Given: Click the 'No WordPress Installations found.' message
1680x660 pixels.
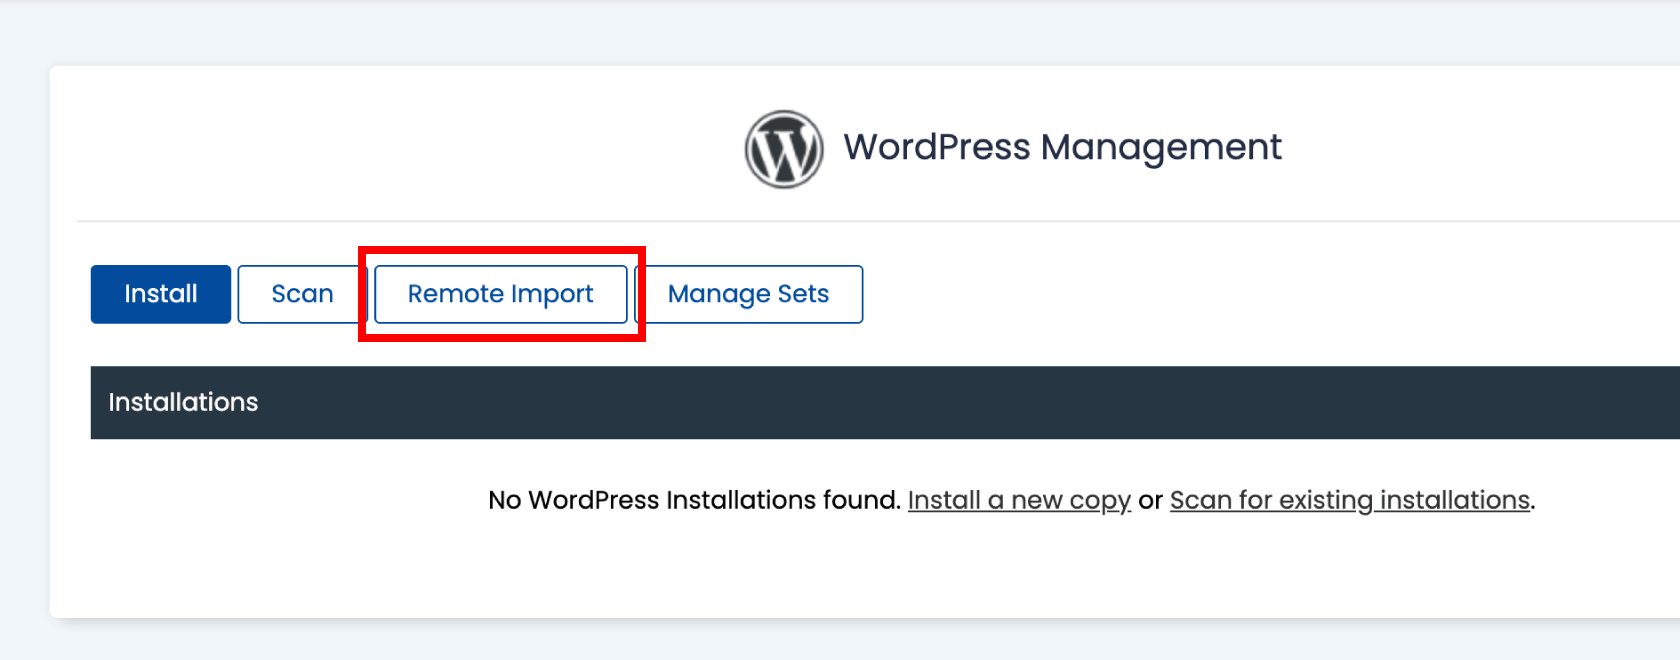Looking at the screenshot, I should coord(694,500).
